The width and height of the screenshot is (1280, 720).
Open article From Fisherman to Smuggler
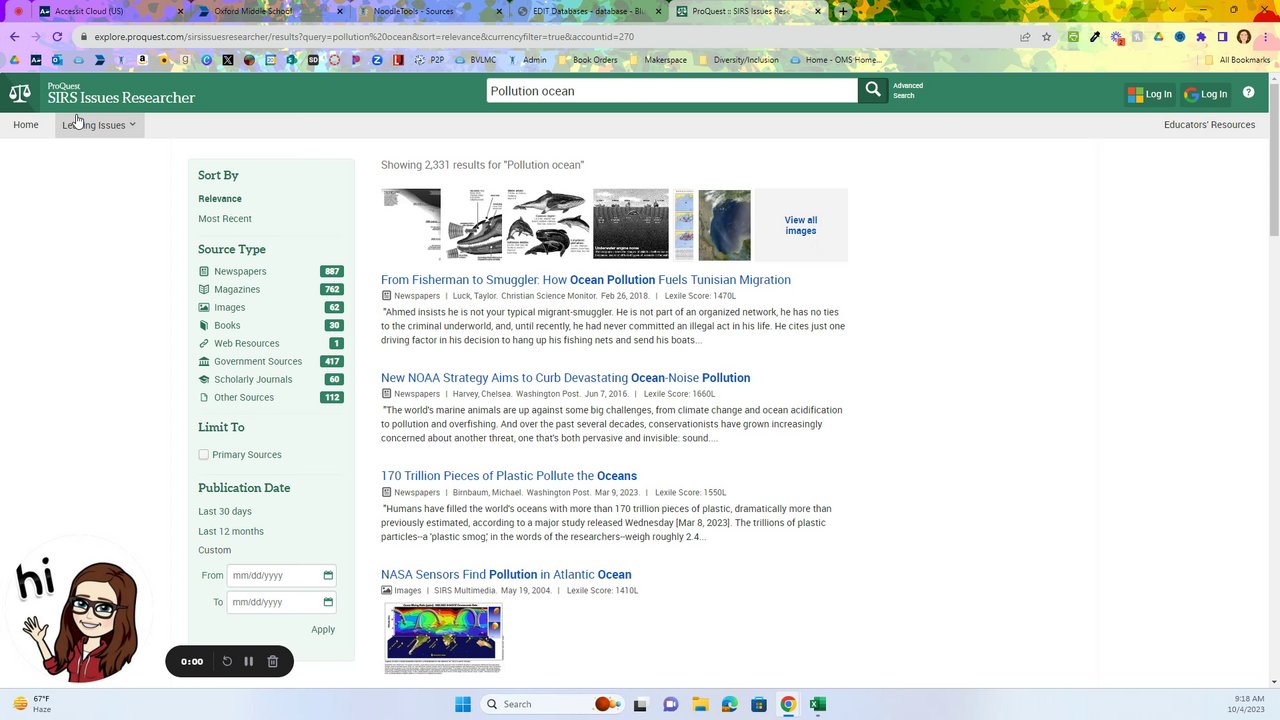[x=586, y=280]
